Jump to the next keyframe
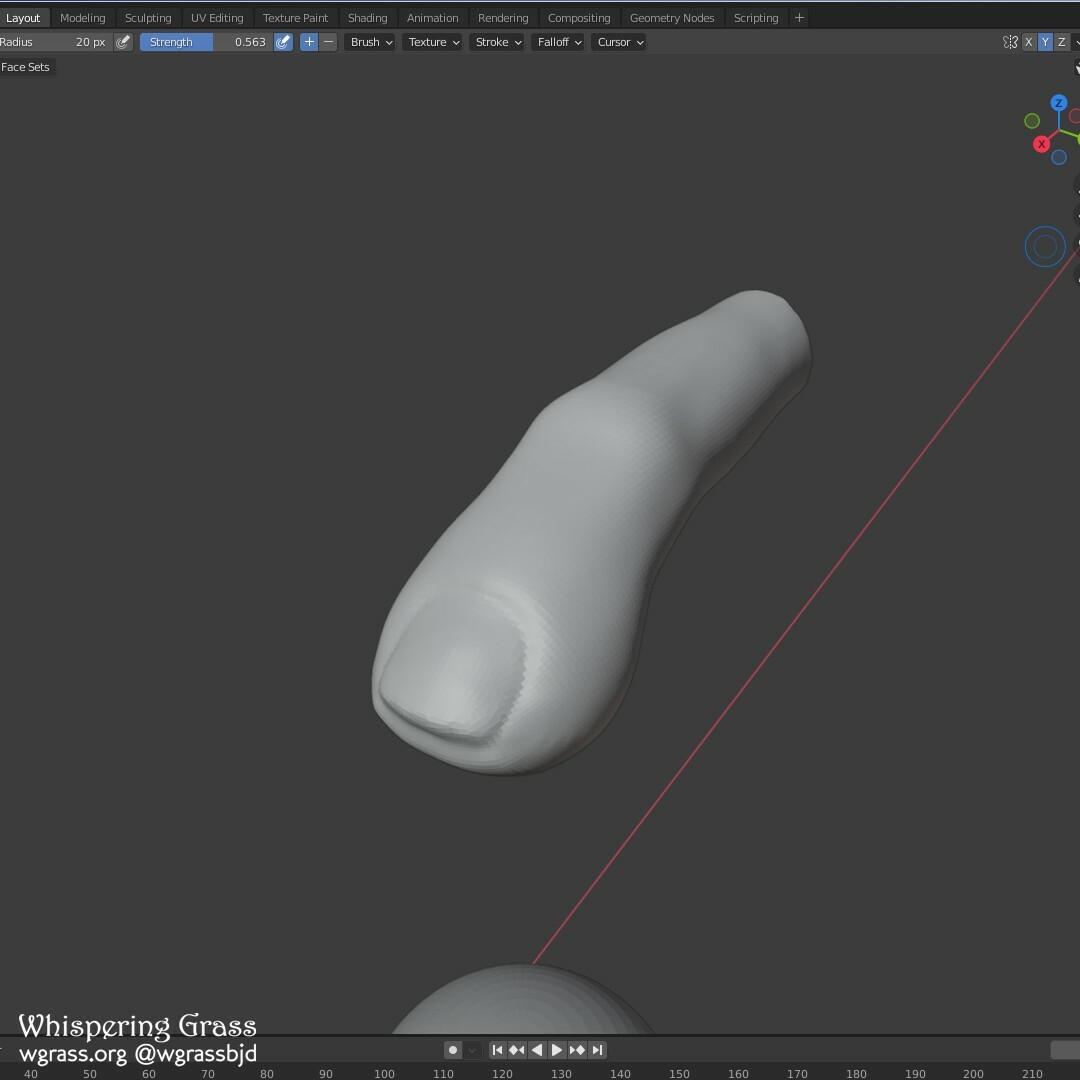 tap(577, 1050)
